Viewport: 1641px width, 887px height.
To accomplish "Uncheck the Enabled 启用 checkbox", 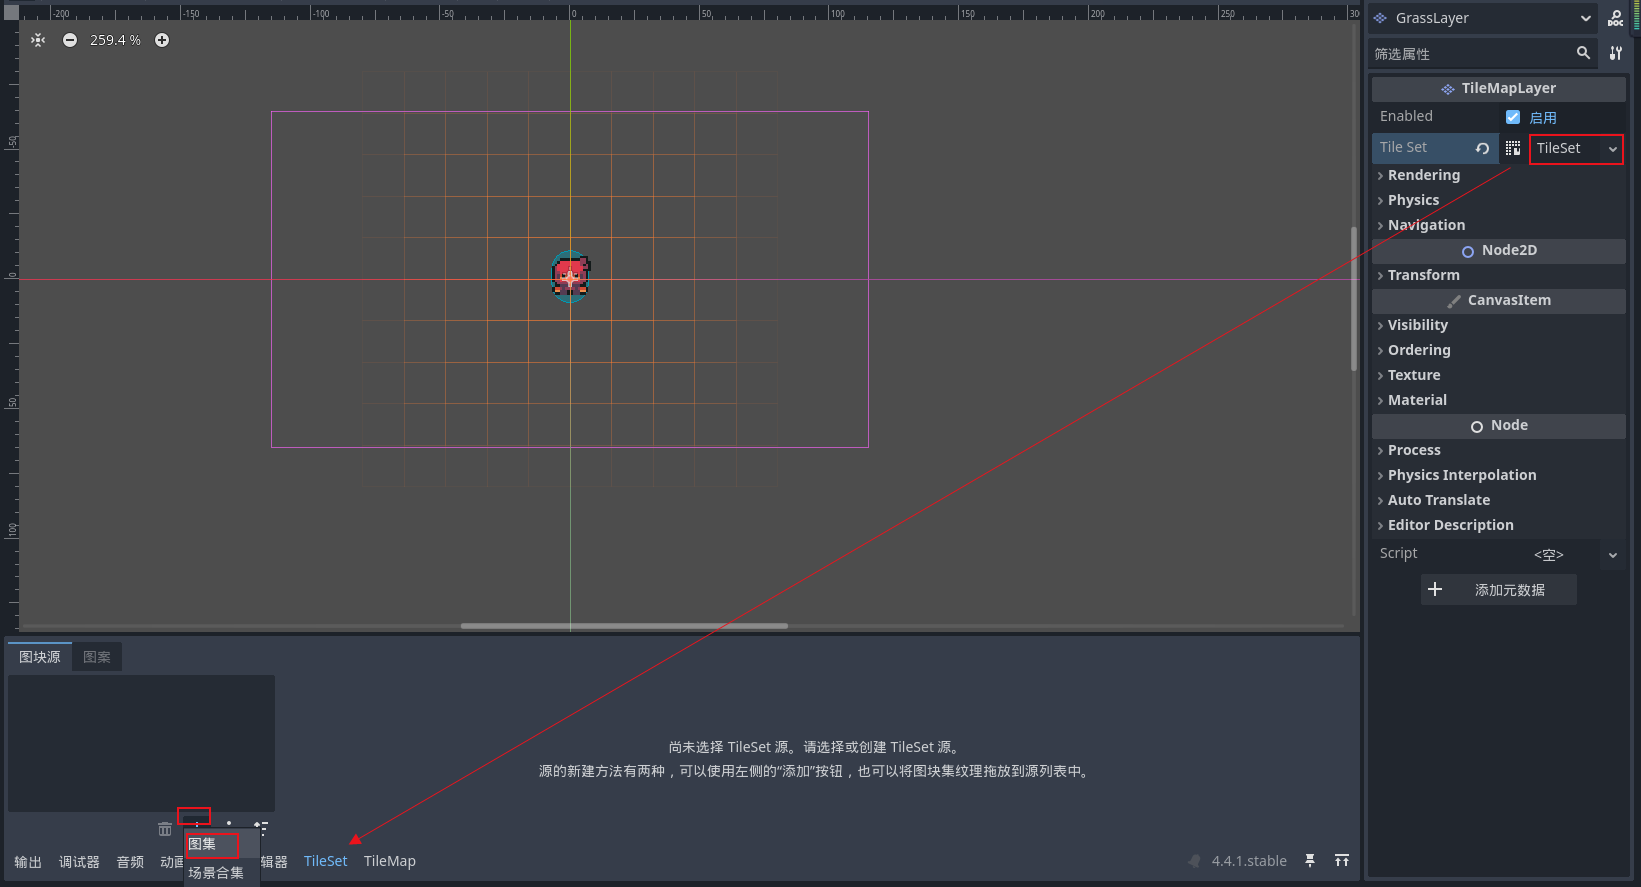I will (1513, 117).
